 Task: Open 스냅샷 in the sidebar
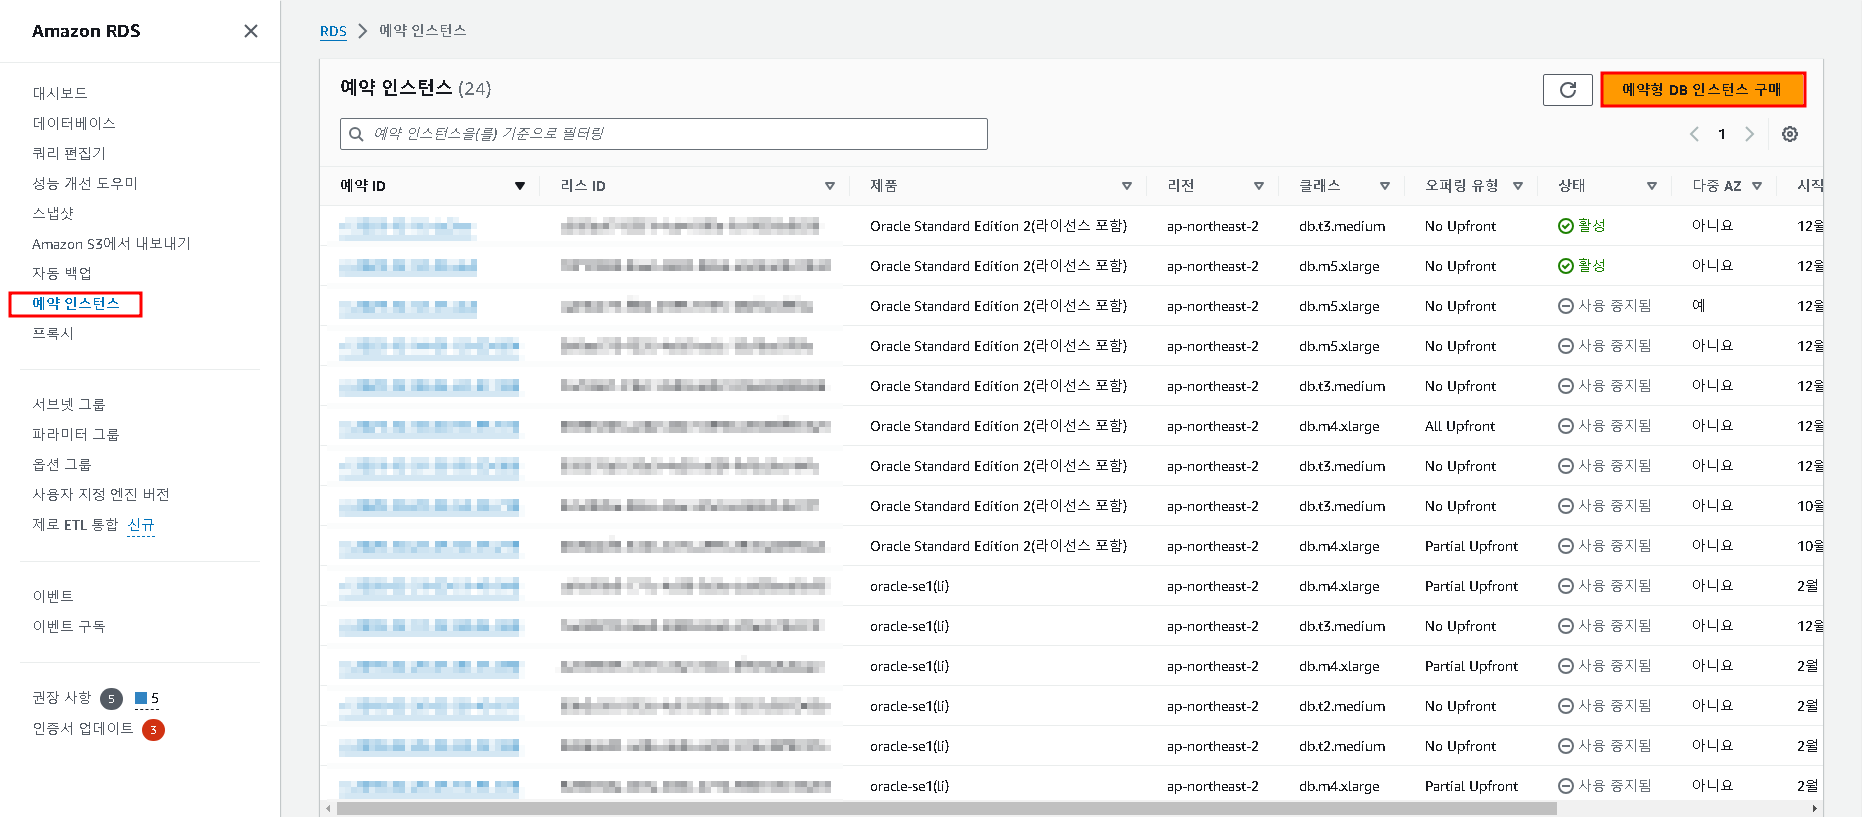tap(53, 213)
